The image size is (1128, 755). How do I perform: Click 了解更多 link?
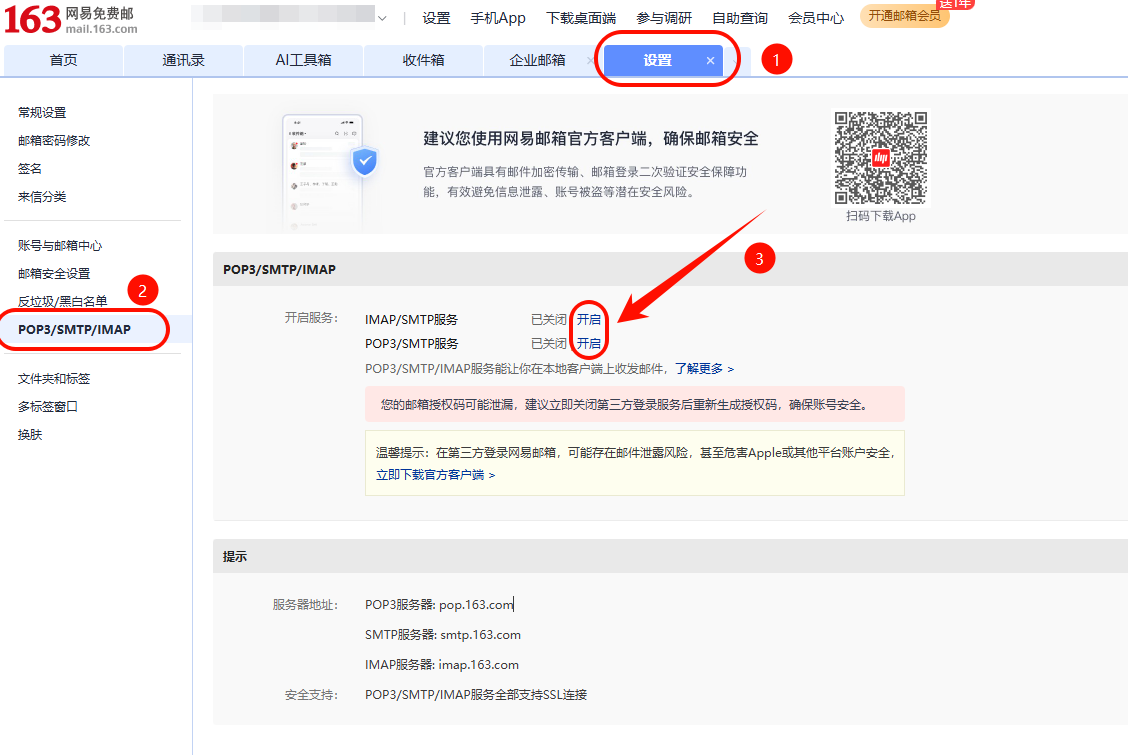point(704,368)
